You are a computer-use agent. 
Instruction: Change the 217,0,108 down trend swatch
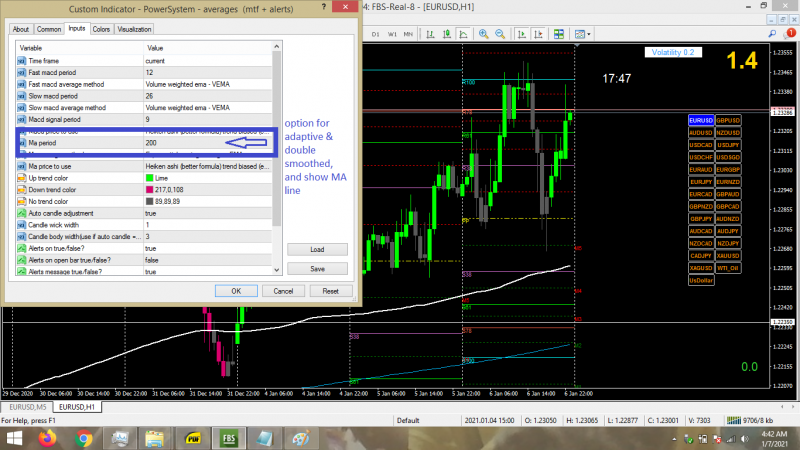tap(149, 190)
